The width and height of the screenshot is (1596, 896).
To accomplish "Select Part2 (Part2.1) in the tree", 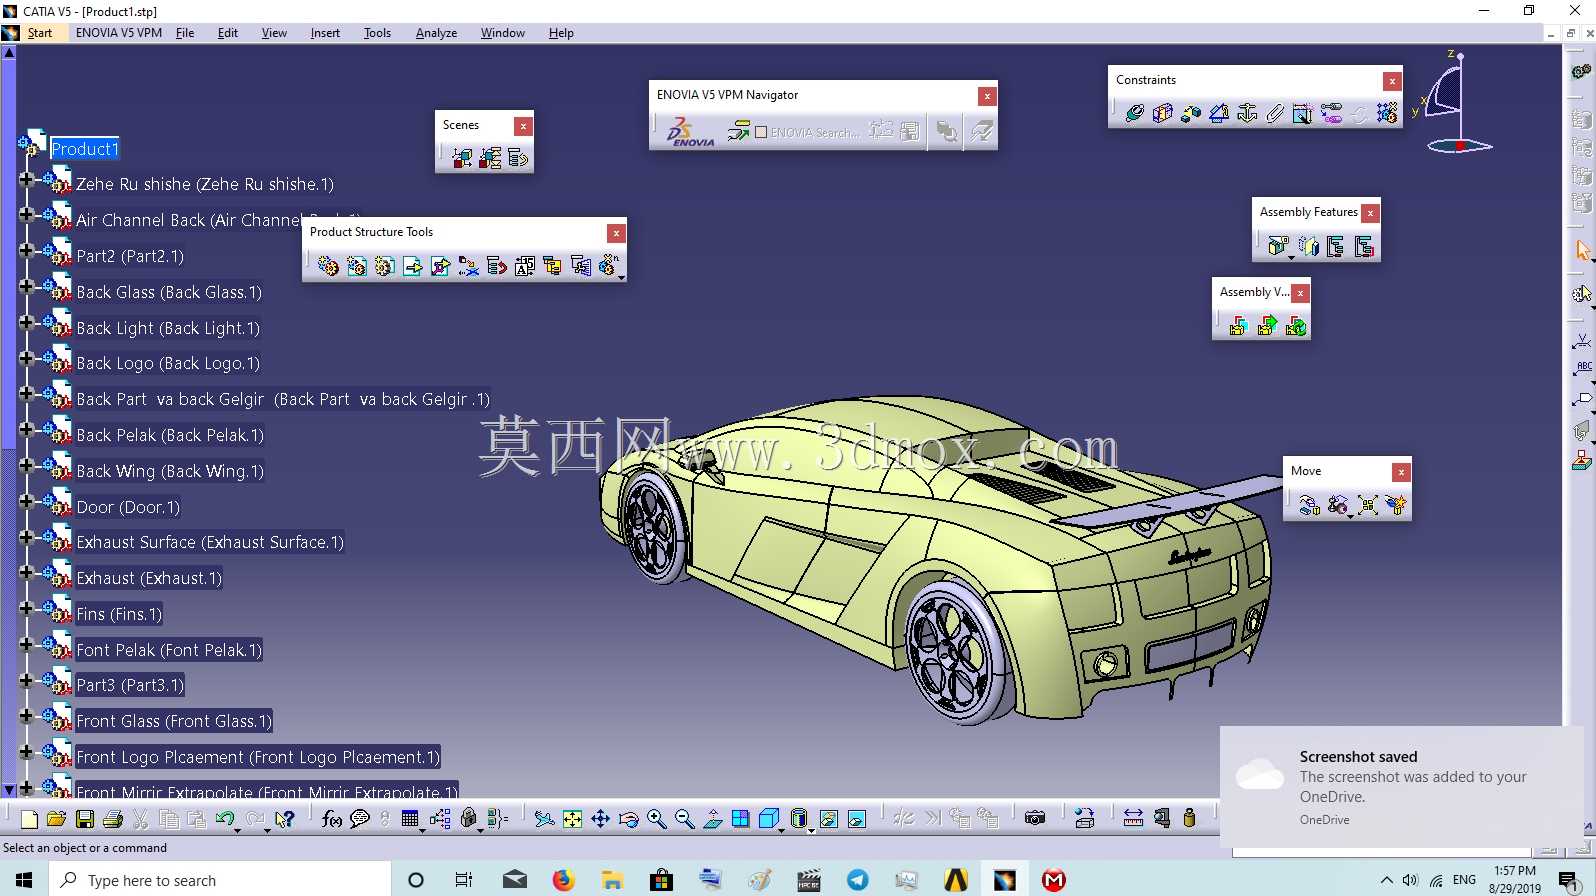I will (x=130, y=256).
